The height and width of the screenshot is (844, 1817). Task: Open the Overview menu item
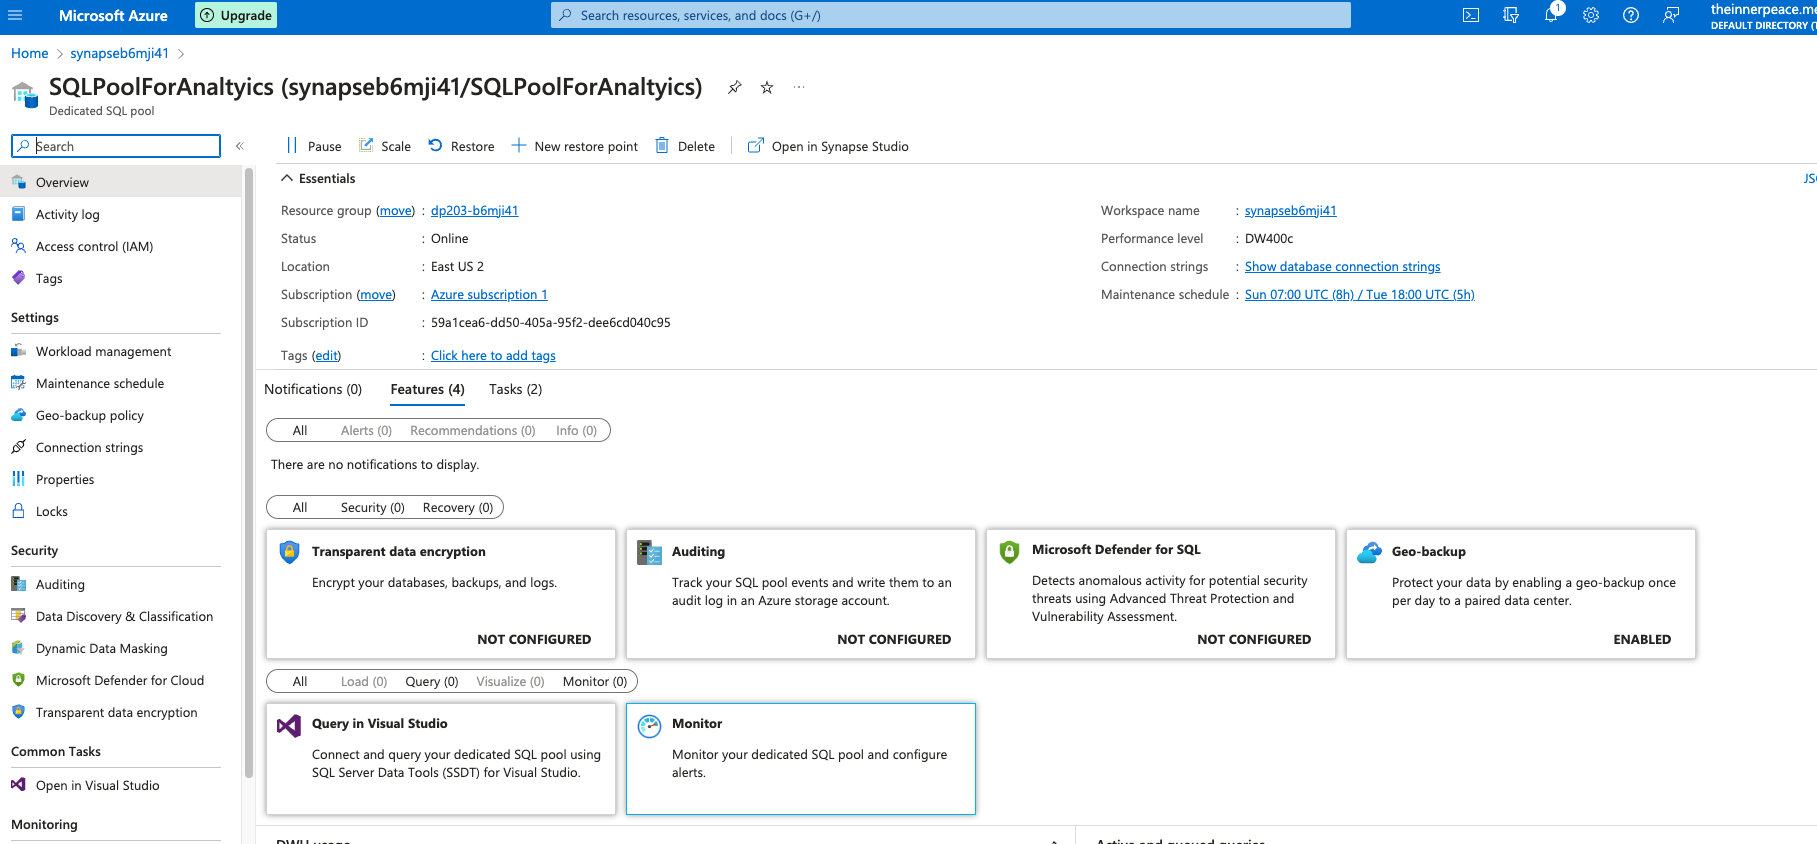(x=120, y=182)
